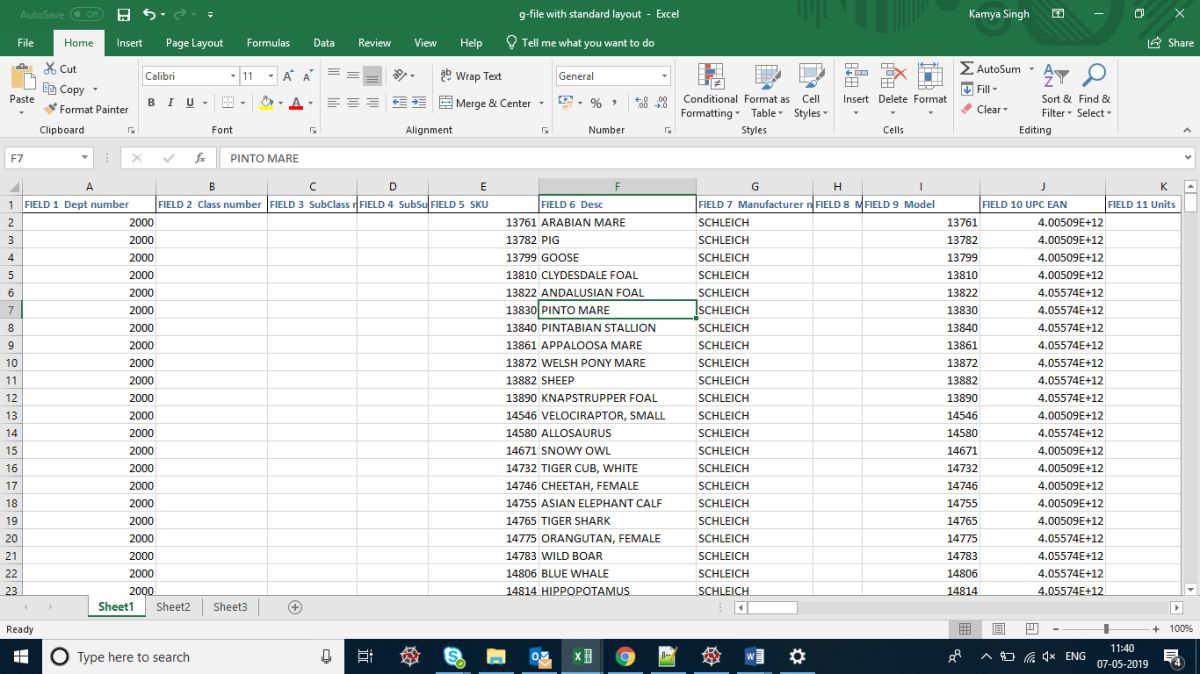Click the Undo arrow icon
This screenshot has height=674, width=1200.
coord(149,14)
